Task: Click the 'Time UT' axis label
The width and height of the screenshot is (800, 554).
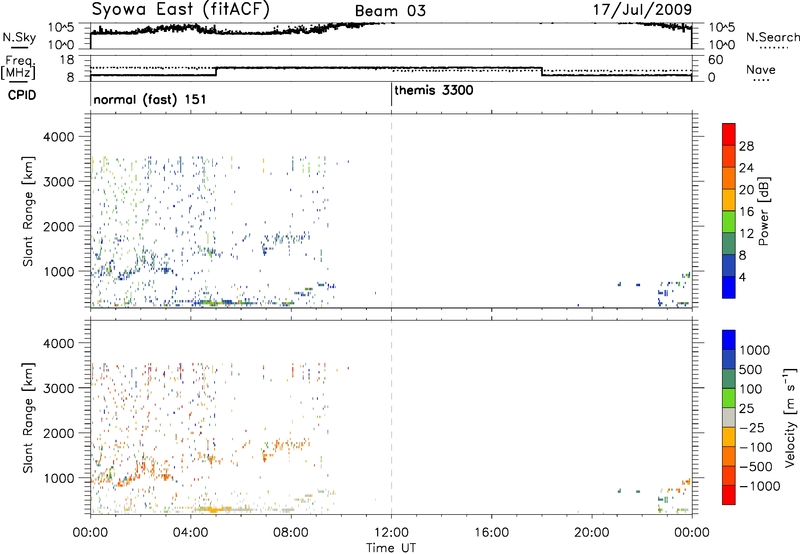Action: pos(391,547)
